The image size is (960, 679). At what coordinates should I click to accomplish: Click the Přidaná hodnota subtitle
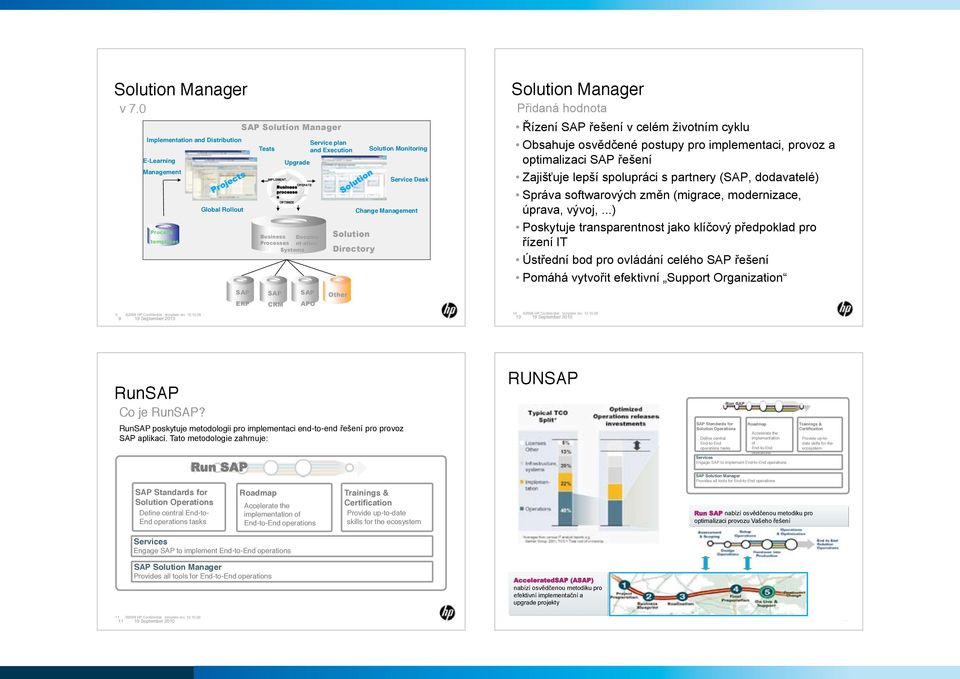(561, 108)
